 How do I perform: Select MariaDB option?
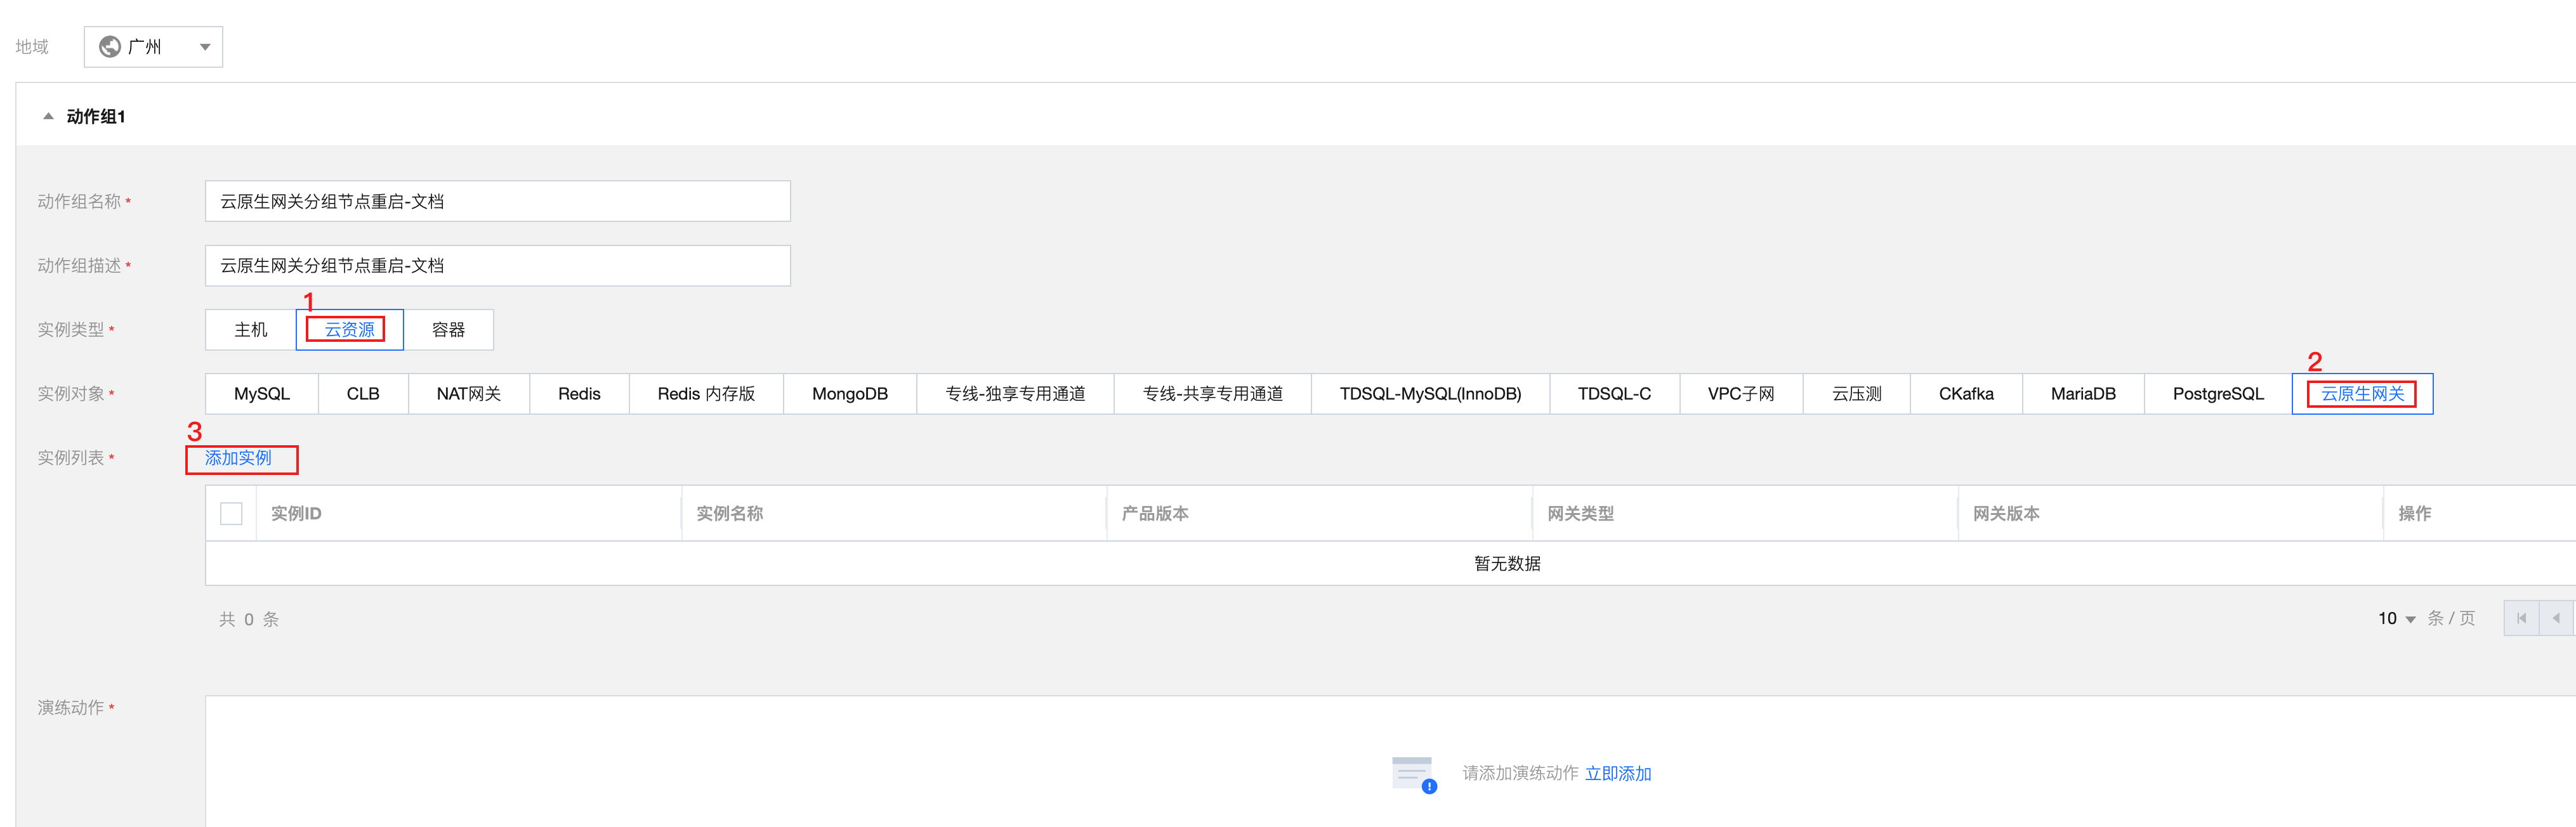pyautogui.click(x=2083, y=394)
